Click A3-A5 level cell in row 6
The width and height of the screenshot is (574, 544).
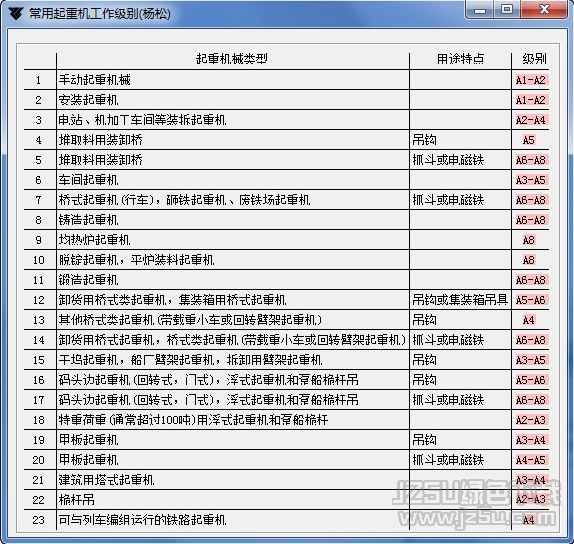[530, 180]
